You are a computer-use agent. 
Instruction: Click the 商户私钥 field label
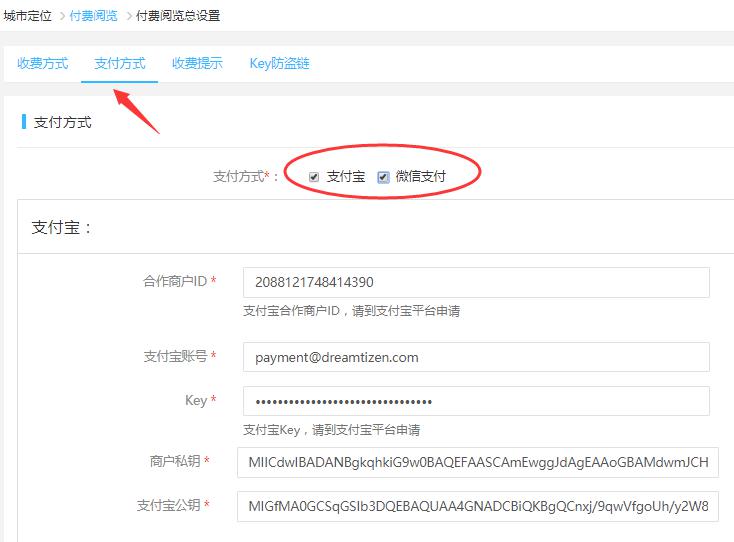pyautogui.click(x=173, y=461)
